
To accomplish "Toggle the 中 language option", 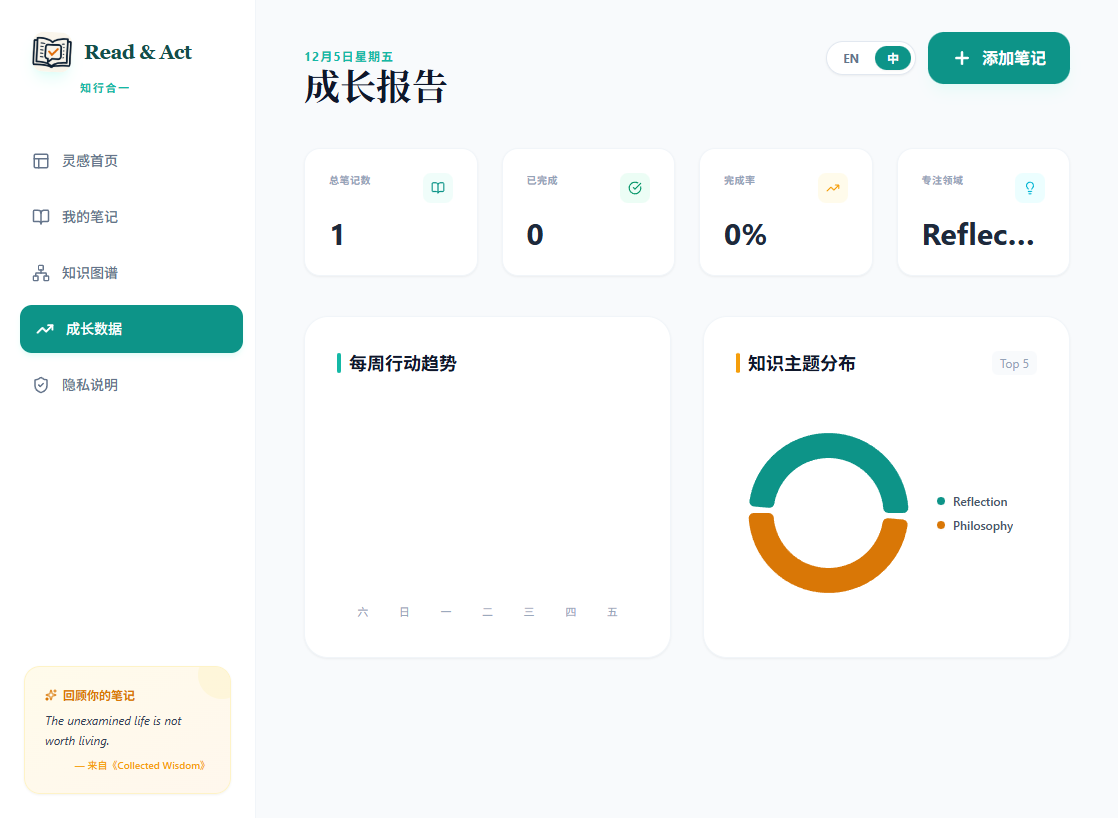I will (x=891, y=58).
